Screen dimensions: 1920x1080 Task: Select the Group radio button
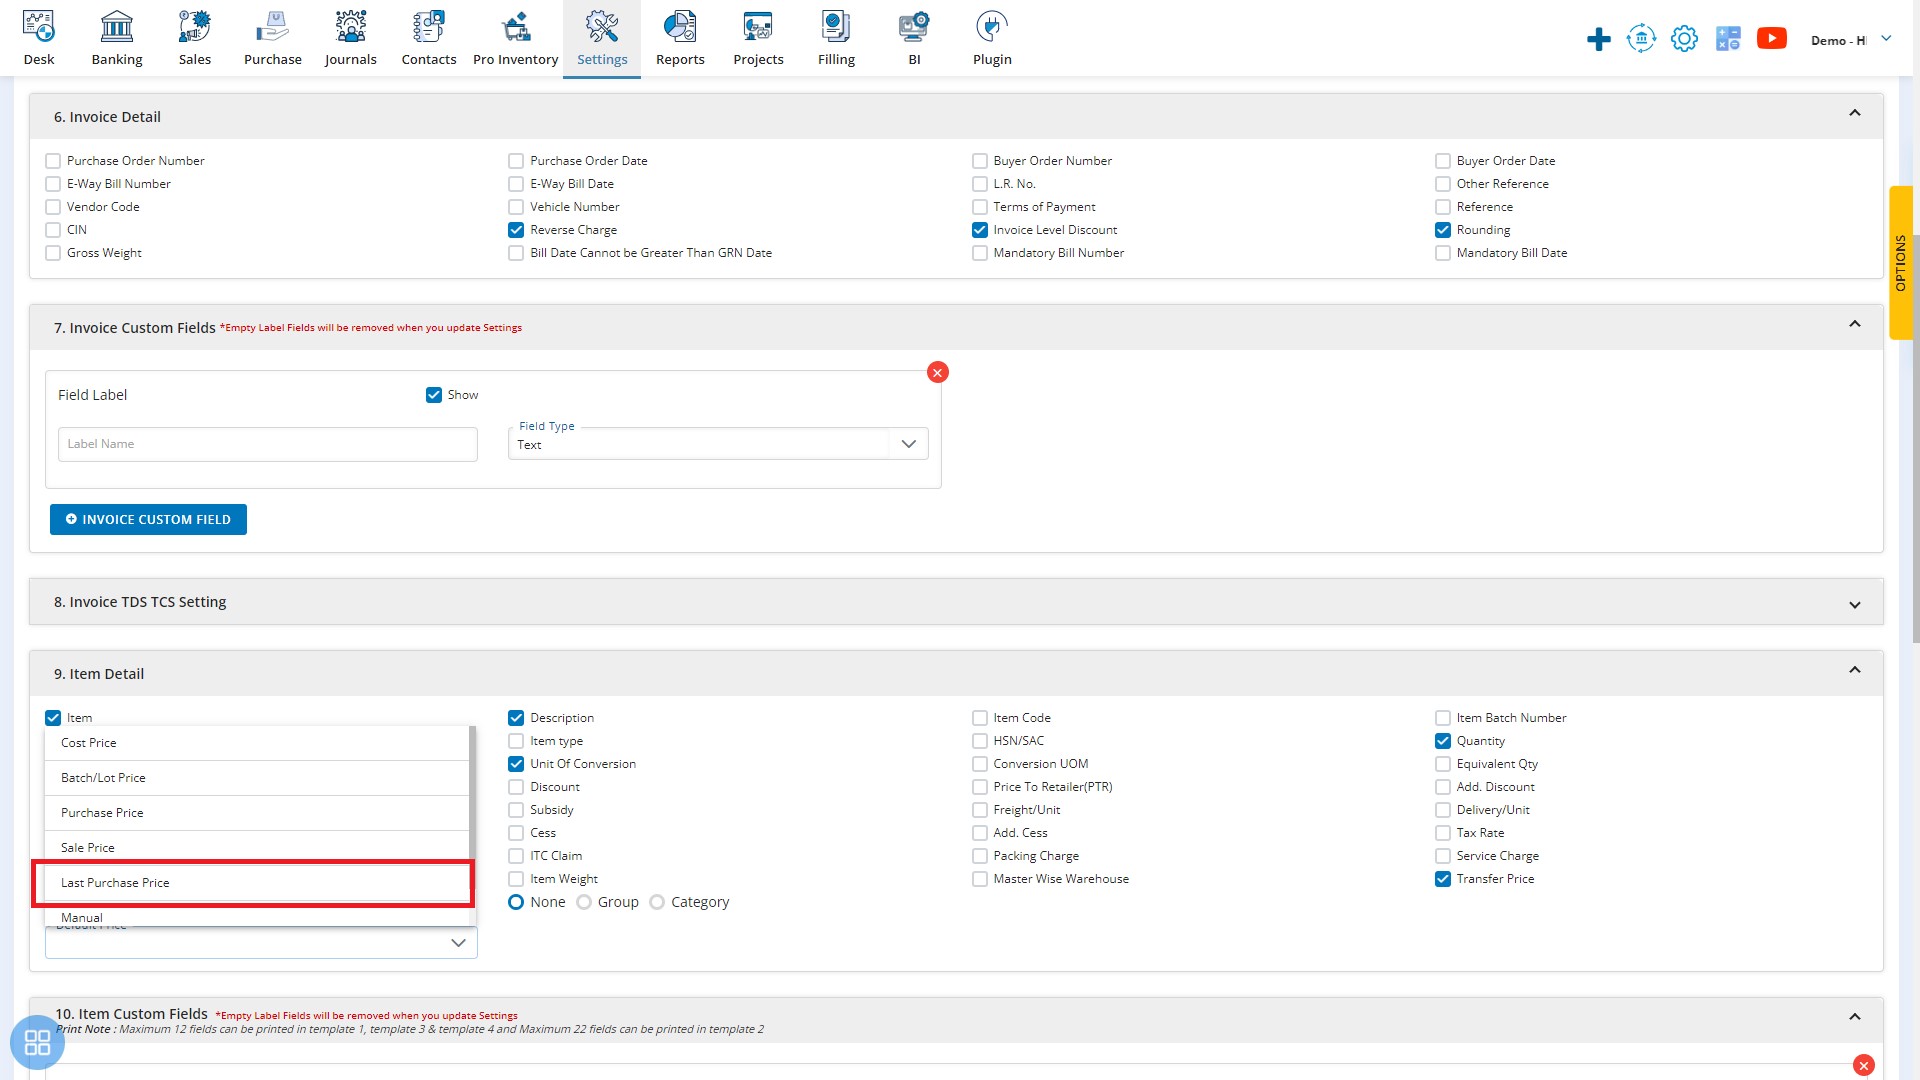(584, 902)
